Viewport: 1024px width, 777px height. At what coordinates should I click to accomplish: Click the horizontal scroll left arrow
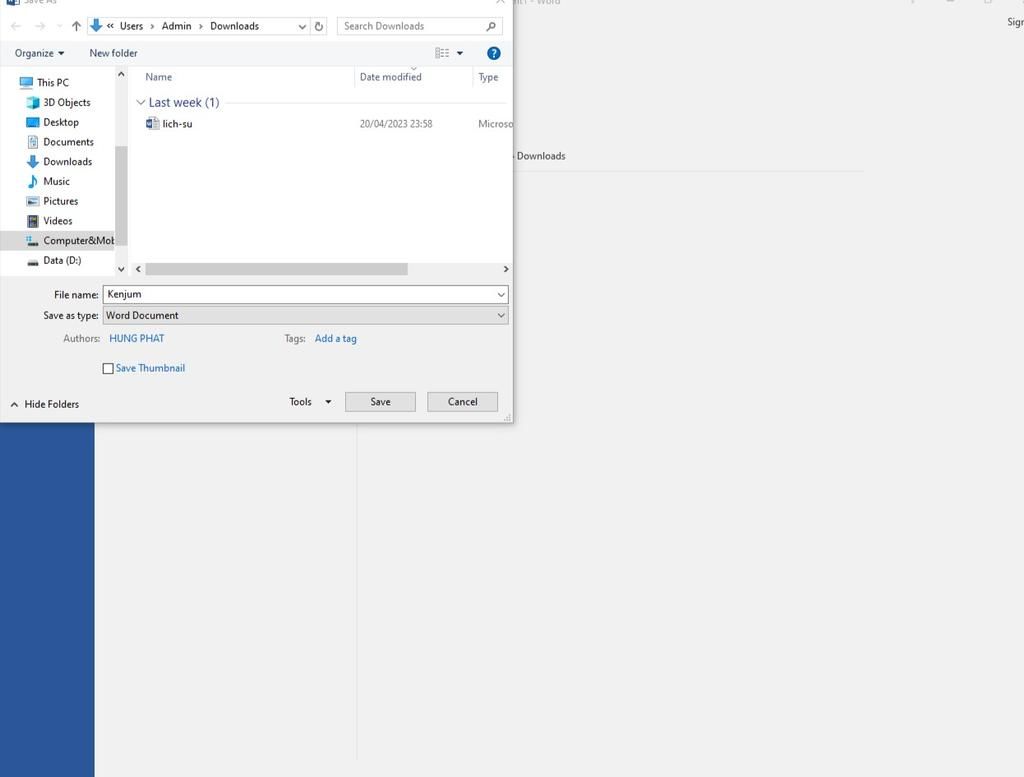pyautogui.click(x=138, y=269)
